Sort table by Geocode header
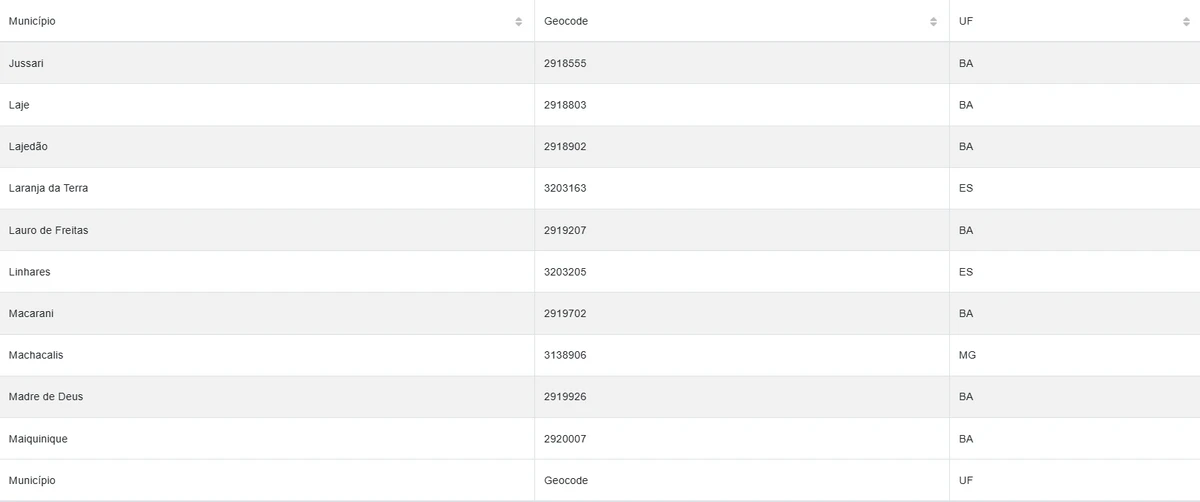 (x=566, y=21)
